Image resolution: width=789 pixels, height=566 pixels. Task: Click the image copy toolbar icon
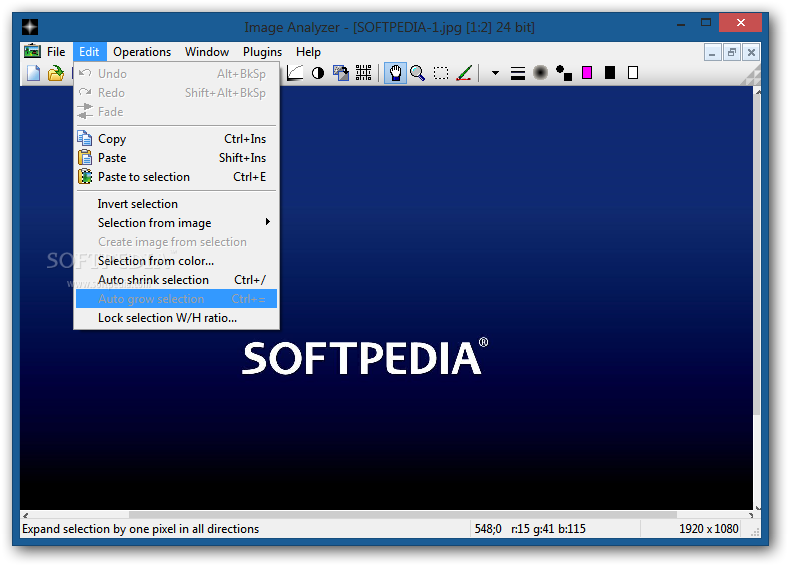341,73
